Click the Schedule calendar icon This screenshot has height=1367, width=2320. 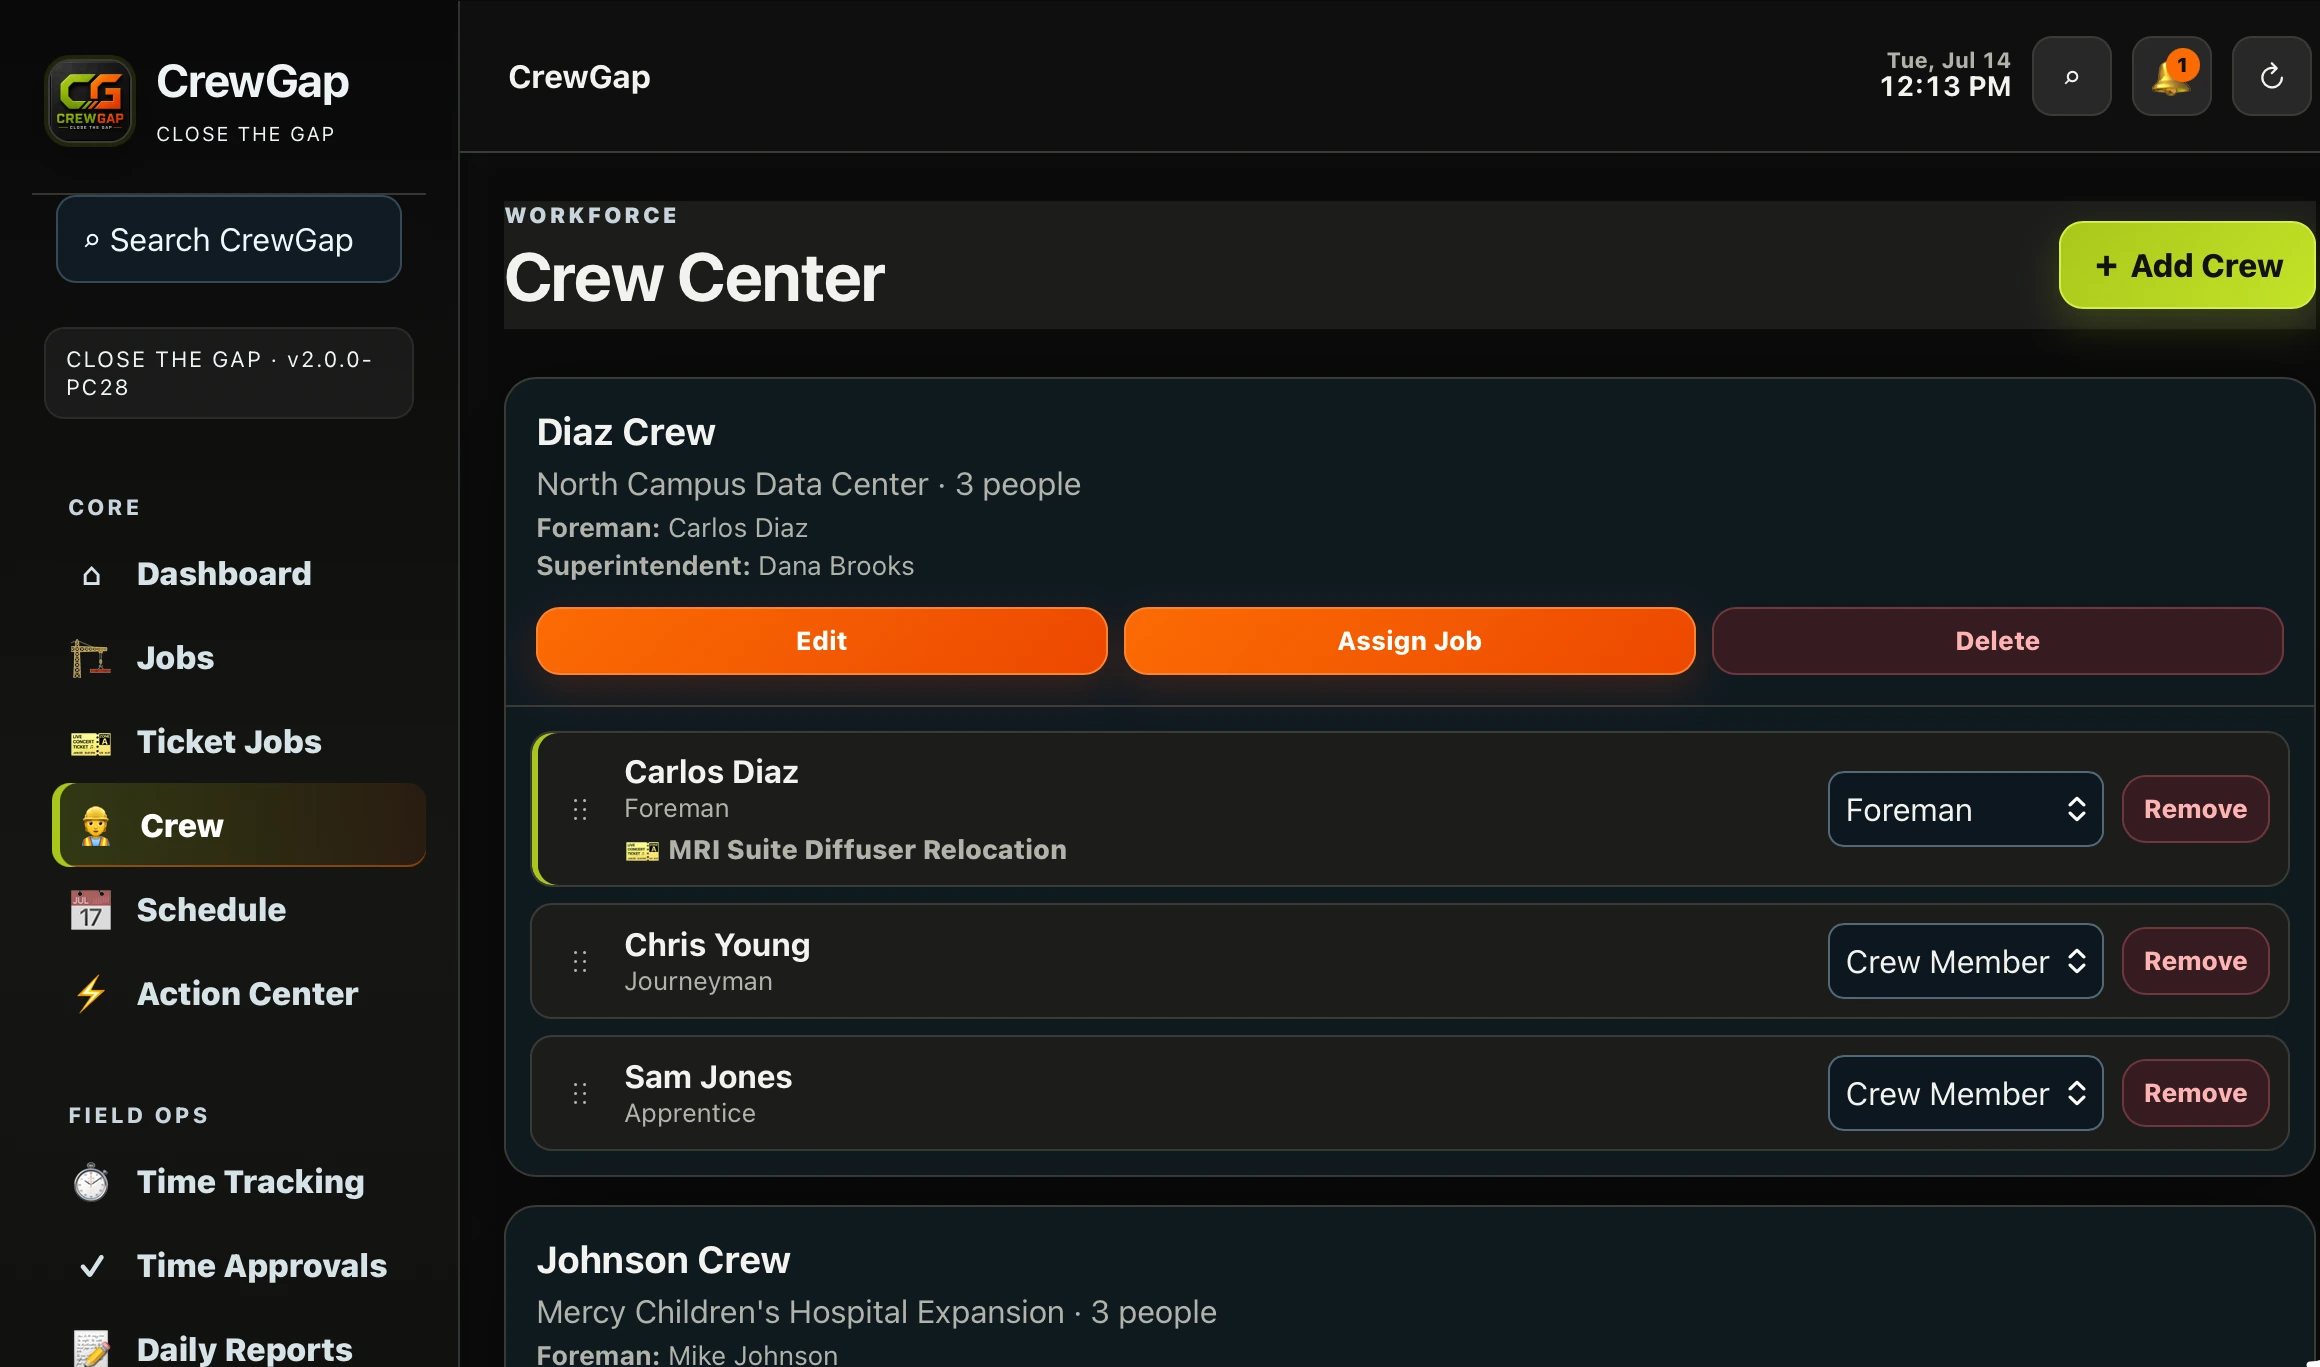pyautogui.click(x=91, y=910)
